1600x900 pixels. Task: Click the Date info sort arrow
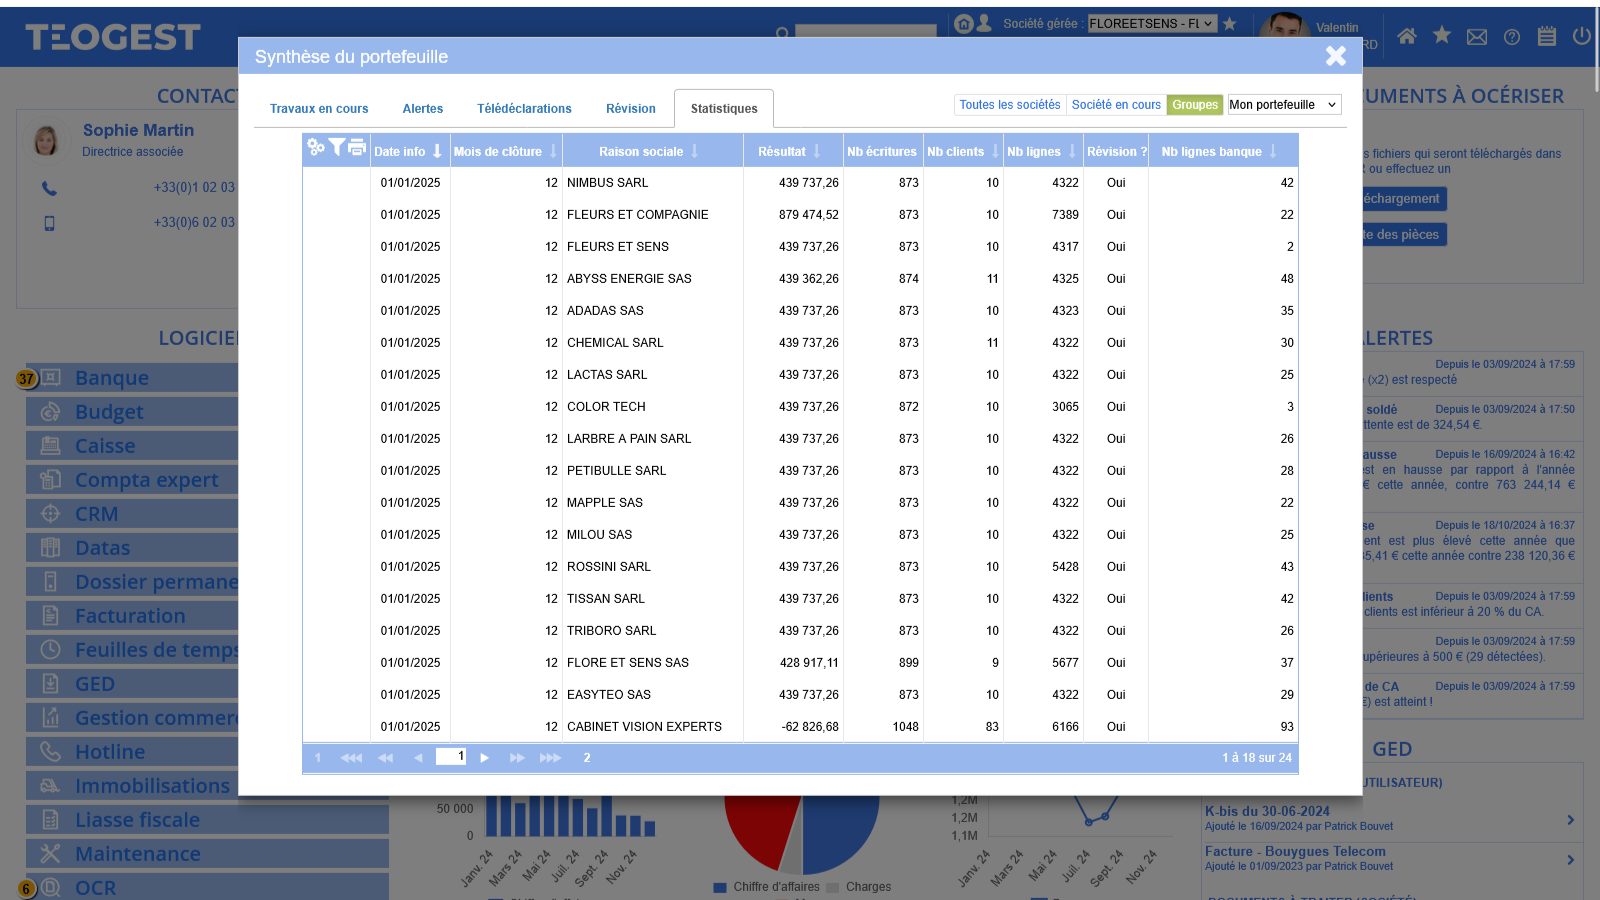pos(437,151)
